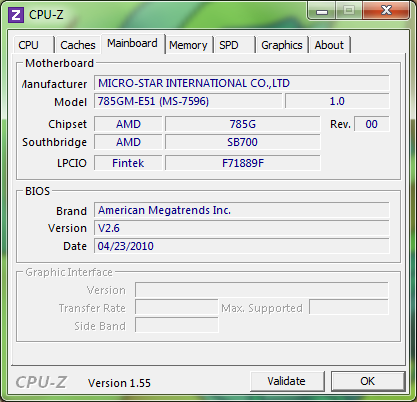
Task: Click the Motherboard group heading
Action: 60,63
